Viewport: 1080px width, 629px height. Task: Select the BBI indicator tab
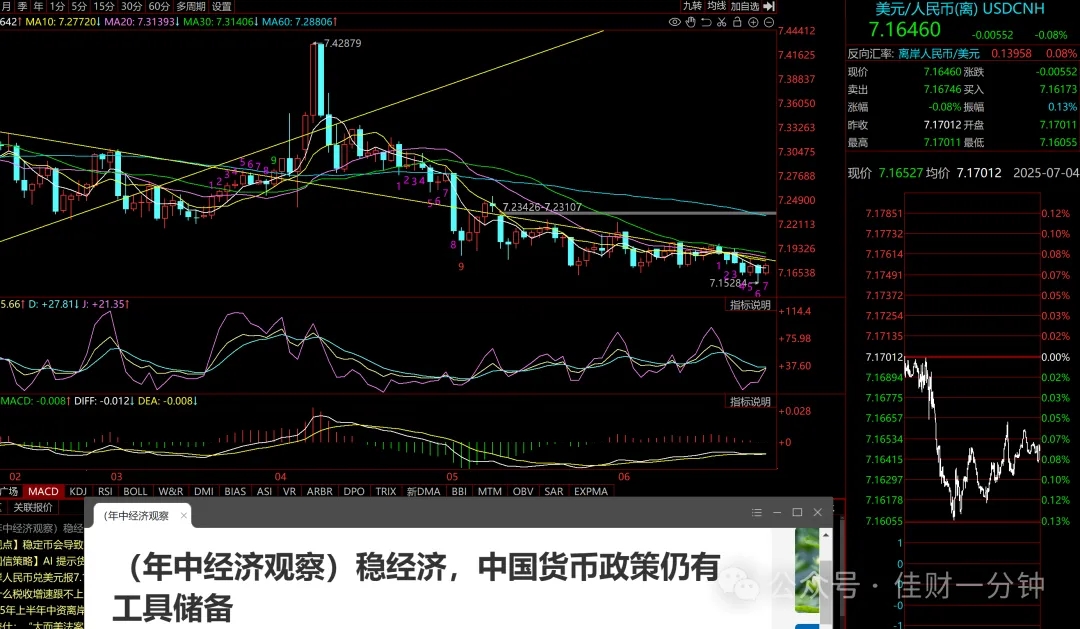pyautogui.click(x=459, y=491)
